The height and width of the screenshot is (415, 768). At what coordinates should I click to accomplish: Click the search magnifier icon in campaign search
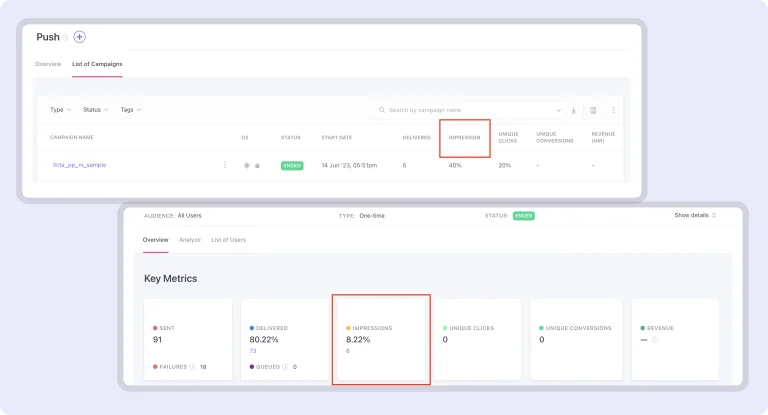click(383, 110)
